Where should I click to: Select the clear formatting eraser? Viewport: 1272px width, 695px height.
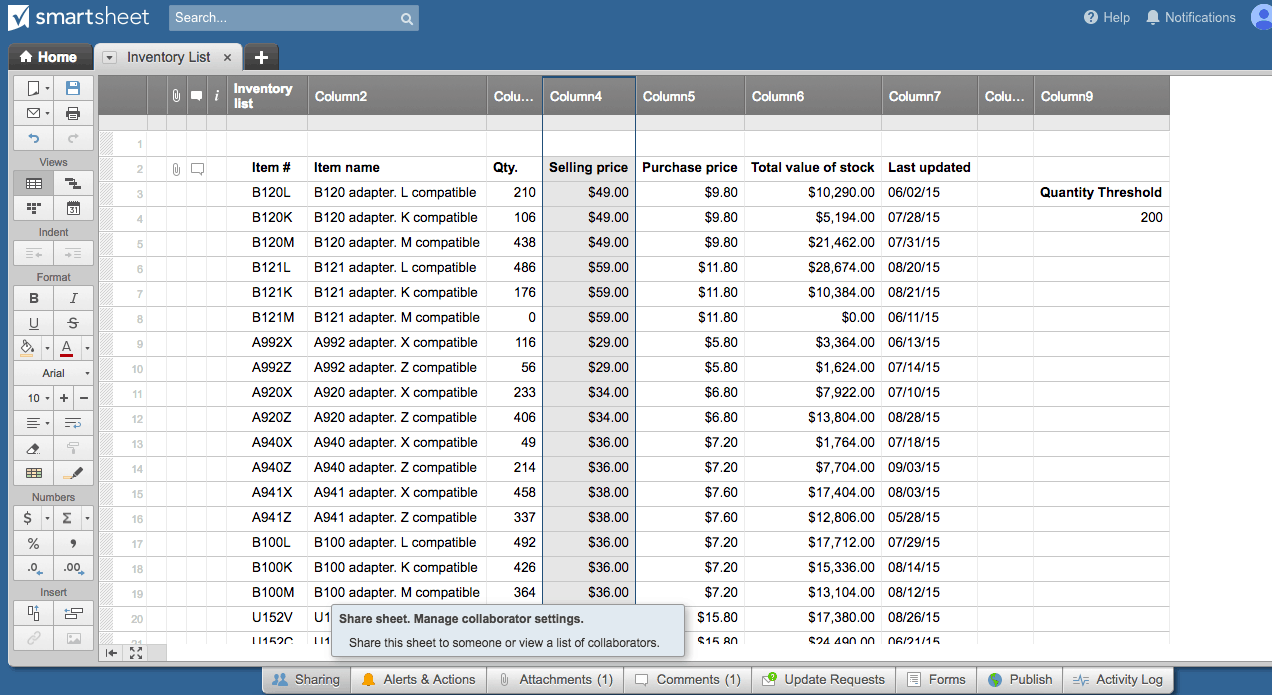tap(34, 448)
